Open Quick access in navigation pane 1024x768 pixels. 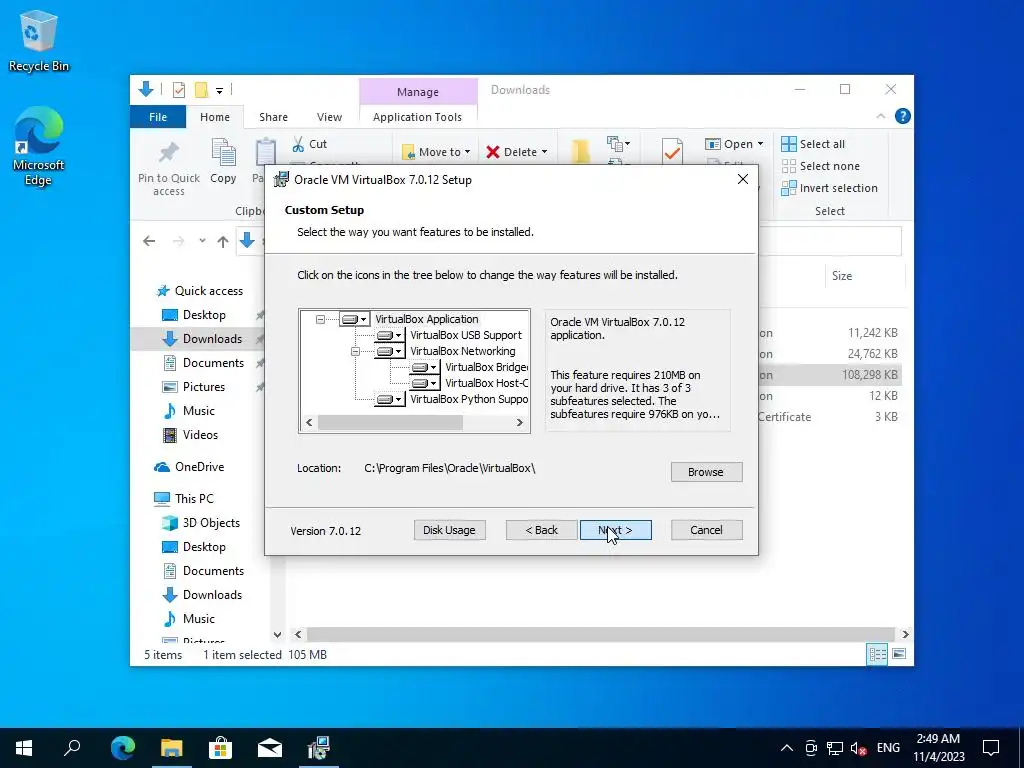[199, 291]
